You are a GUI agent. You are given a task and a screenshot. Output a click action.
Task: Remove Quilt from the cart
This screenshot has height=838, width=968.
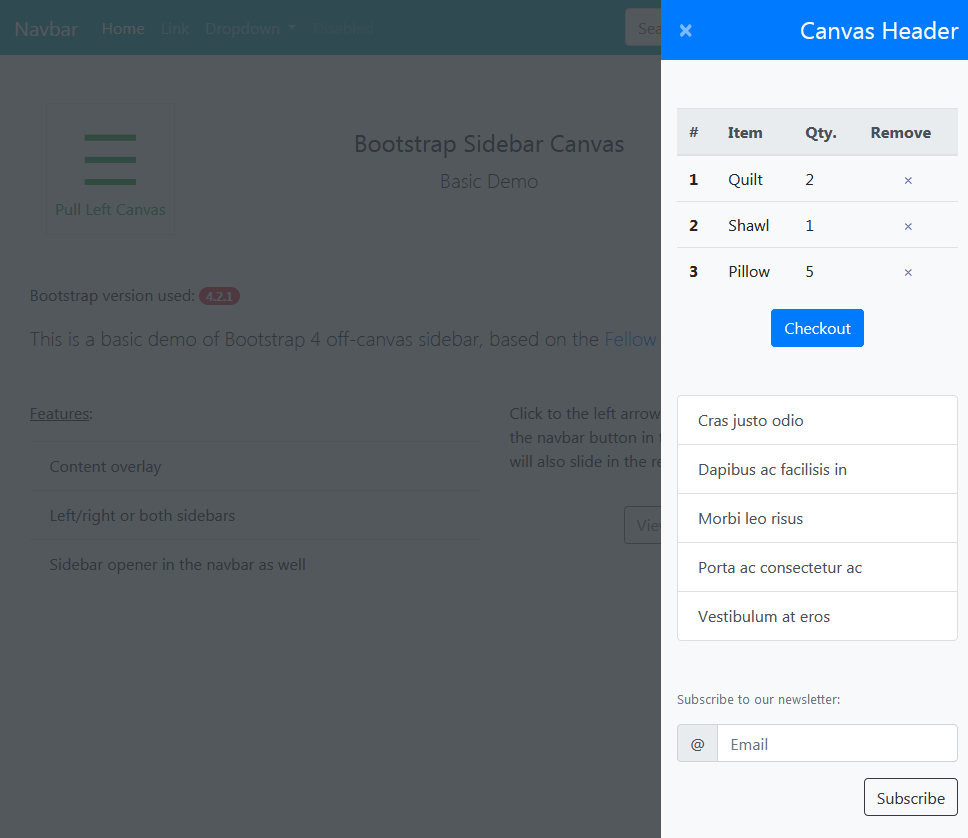point(907,180)
